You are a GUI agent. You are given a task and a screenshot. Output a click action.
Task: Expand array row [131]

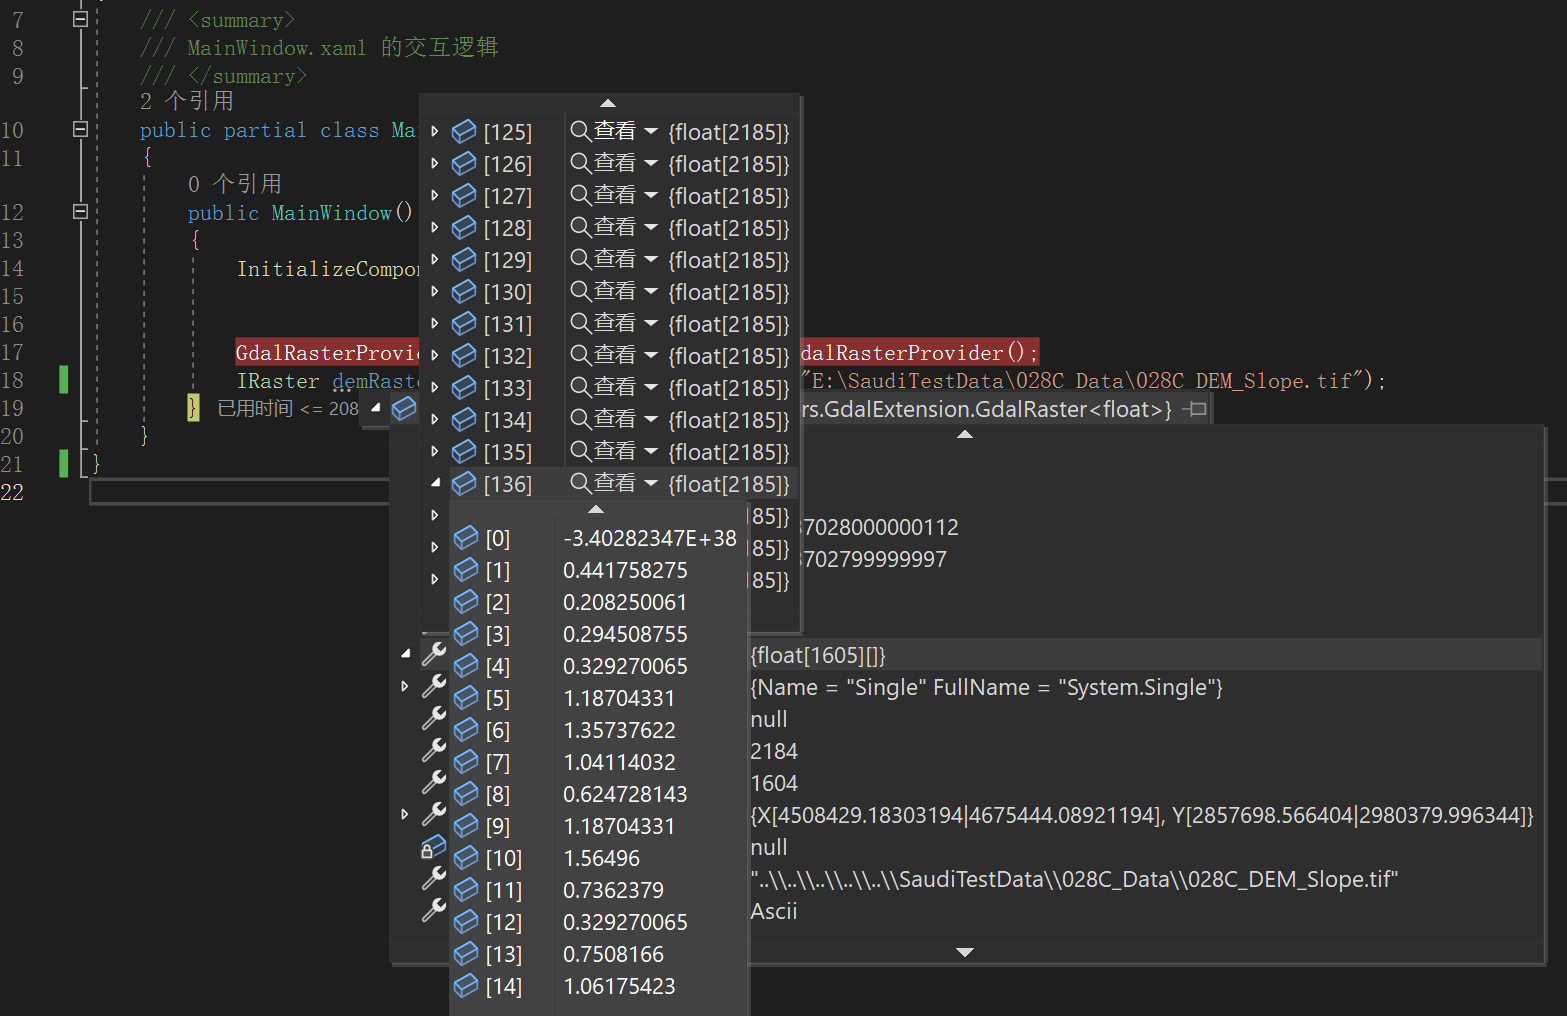(435, 323)
